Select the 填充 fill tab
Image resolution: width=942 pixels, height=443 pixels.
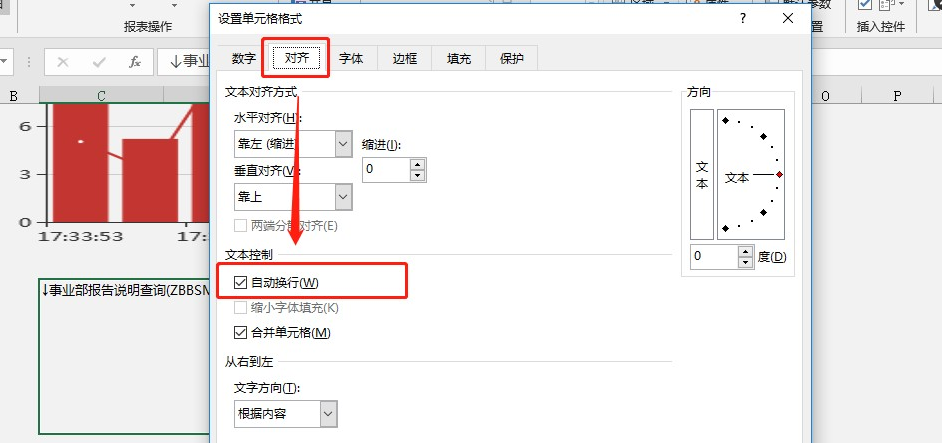[x=458, y=58]
